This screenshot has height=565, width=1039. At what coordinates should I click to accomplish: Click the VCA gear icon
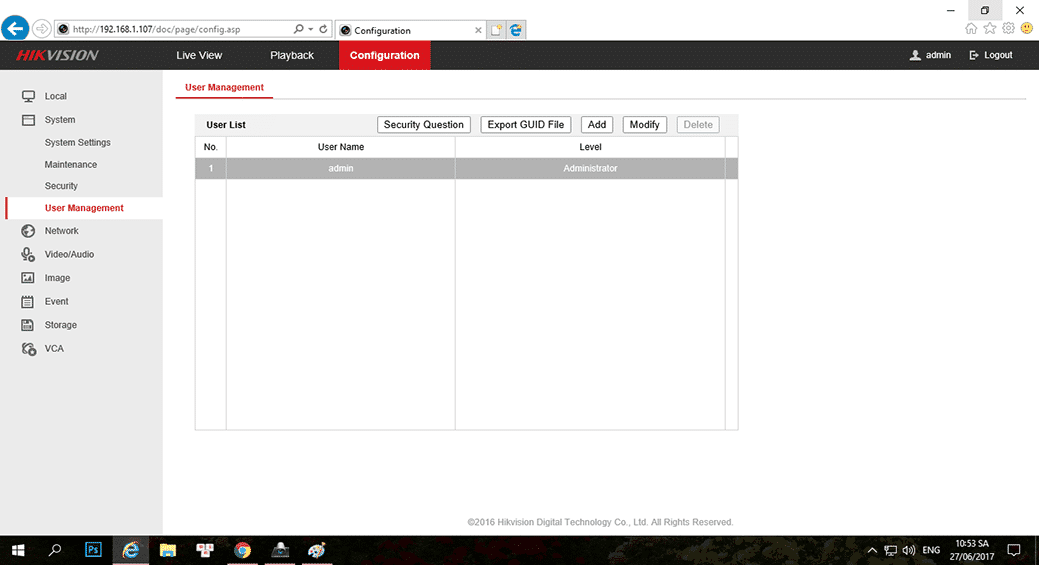coord(28,348)
